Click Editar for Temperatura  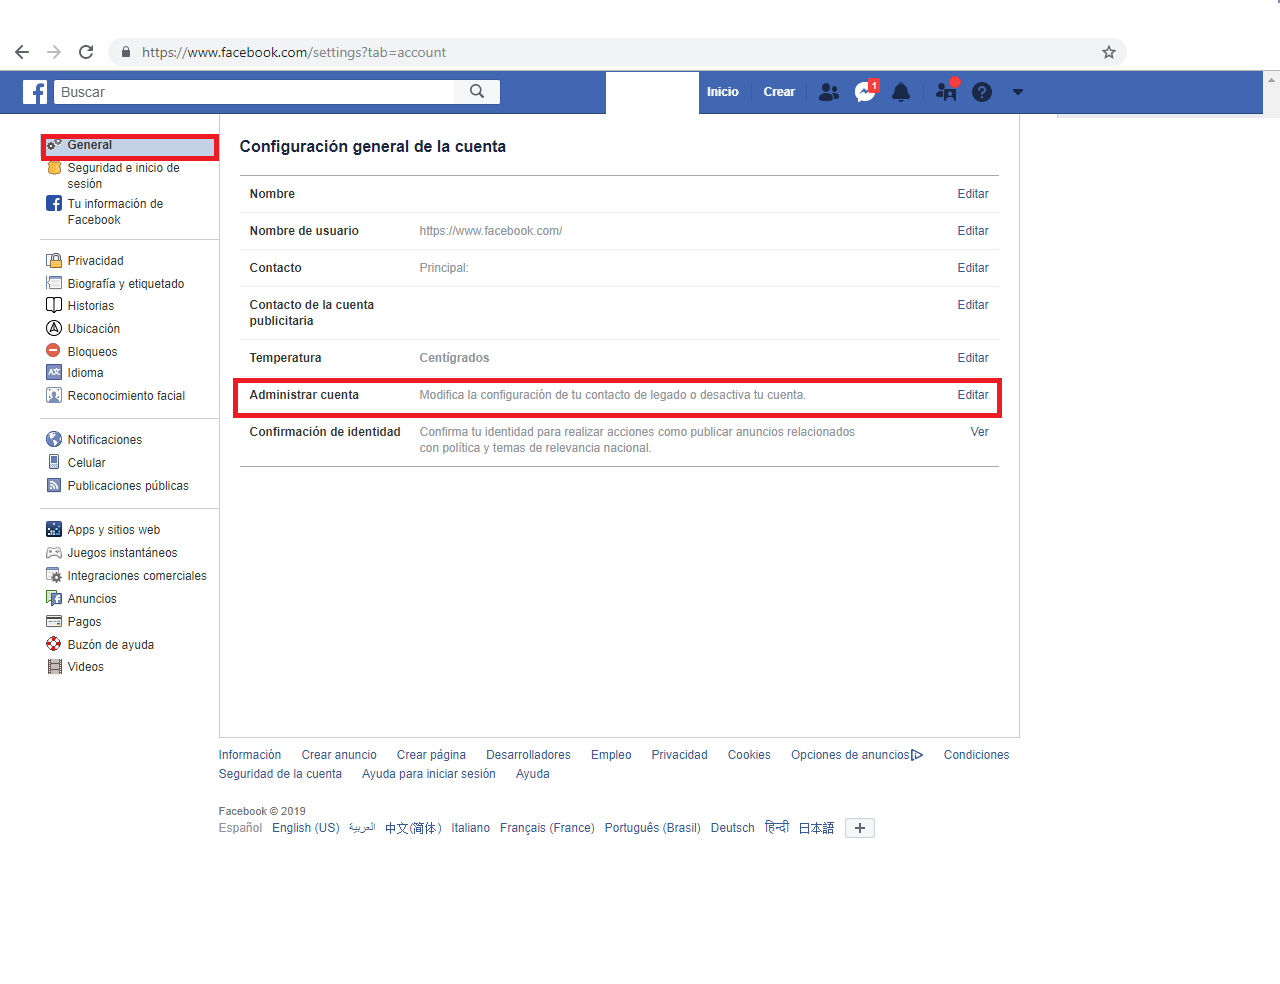[972, 358]
